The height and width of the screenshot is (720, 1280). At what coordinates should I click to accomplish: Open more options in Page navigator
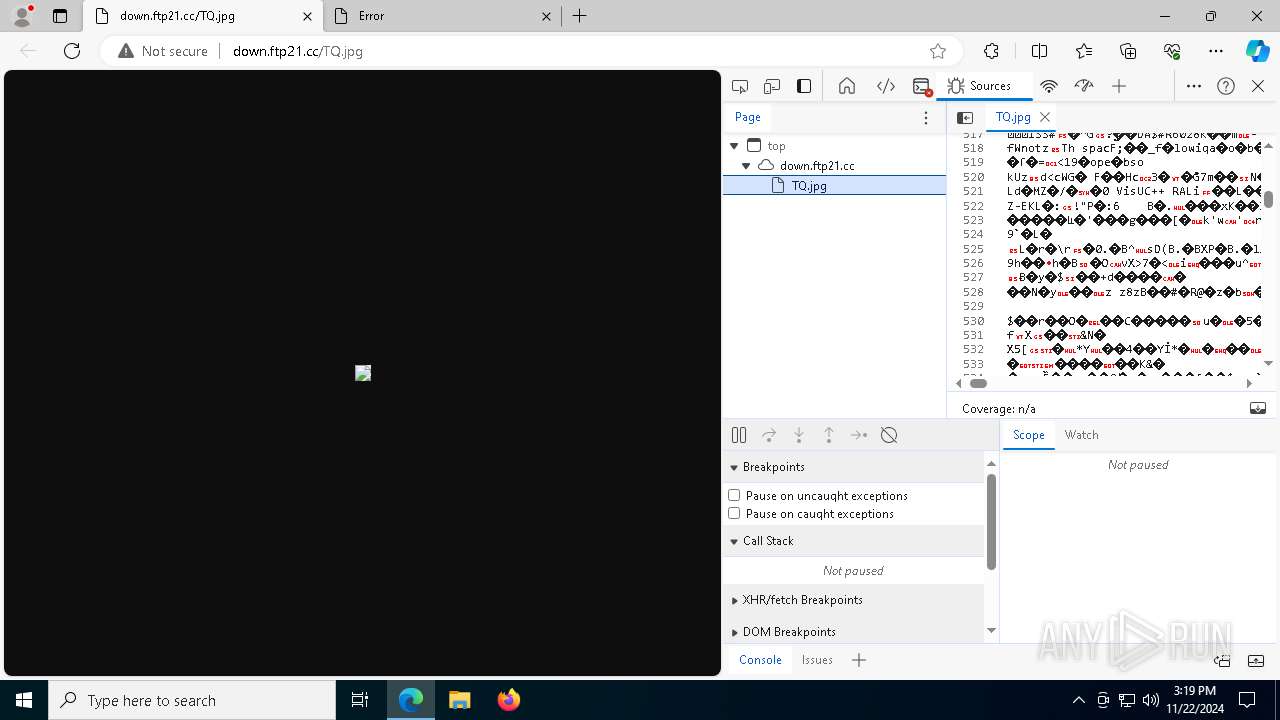click(926, 118)
